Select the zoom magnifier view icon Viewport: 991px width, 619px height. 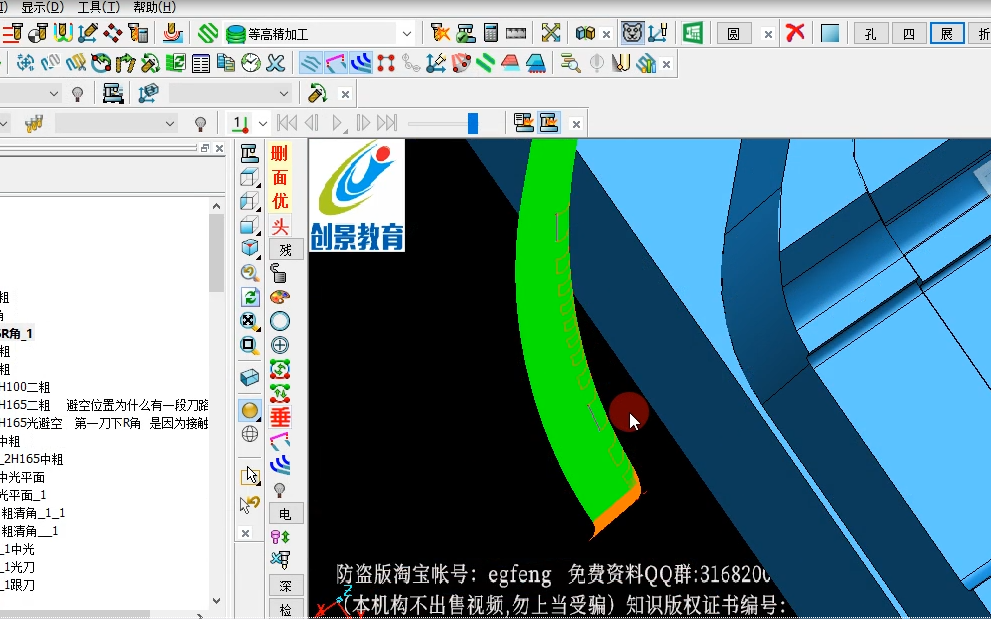(x=250, y=273)
